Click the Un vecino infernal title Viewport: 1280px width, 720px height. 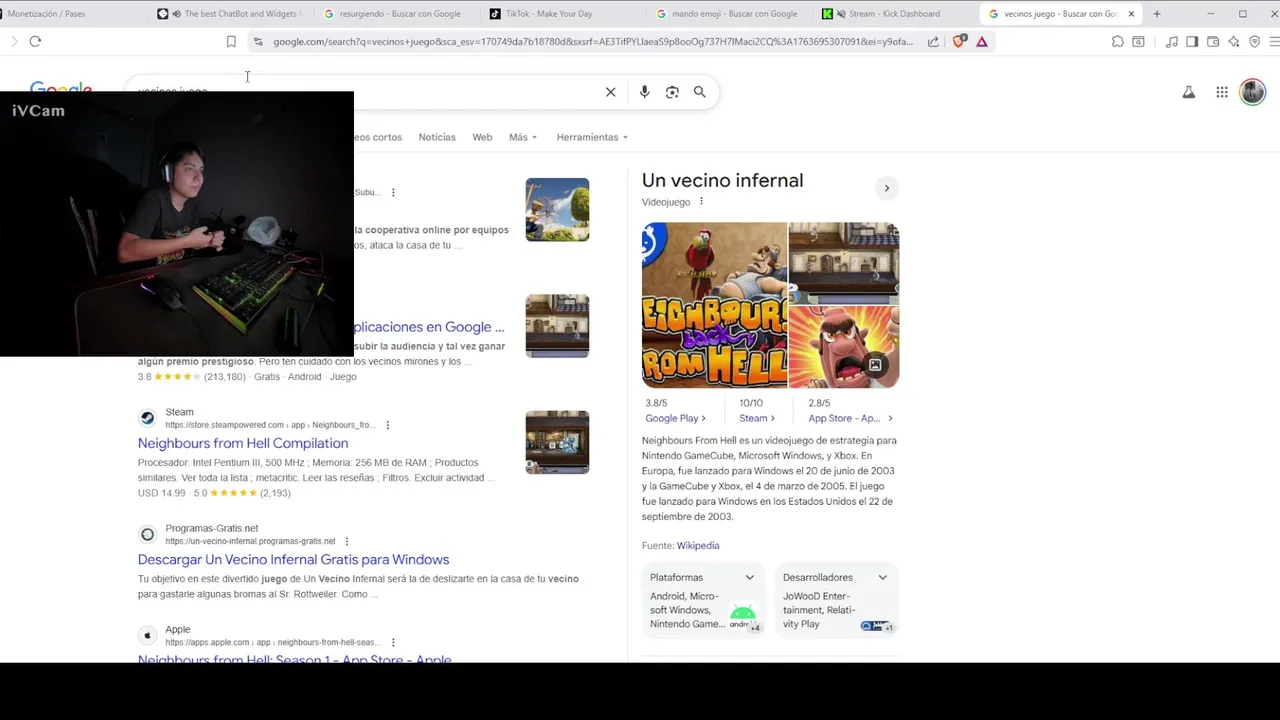tap(722, 181)
